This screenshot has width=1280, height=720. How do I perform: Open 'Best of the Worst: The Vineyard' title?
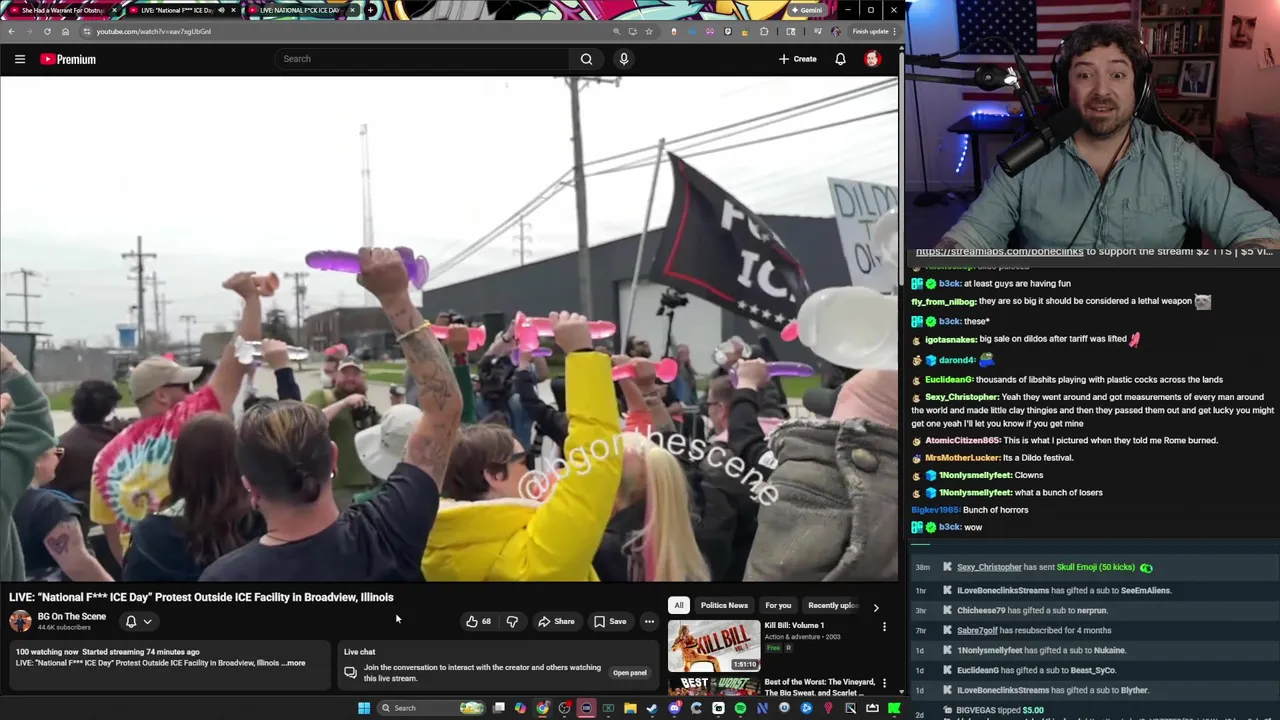[x=820, y=687]
